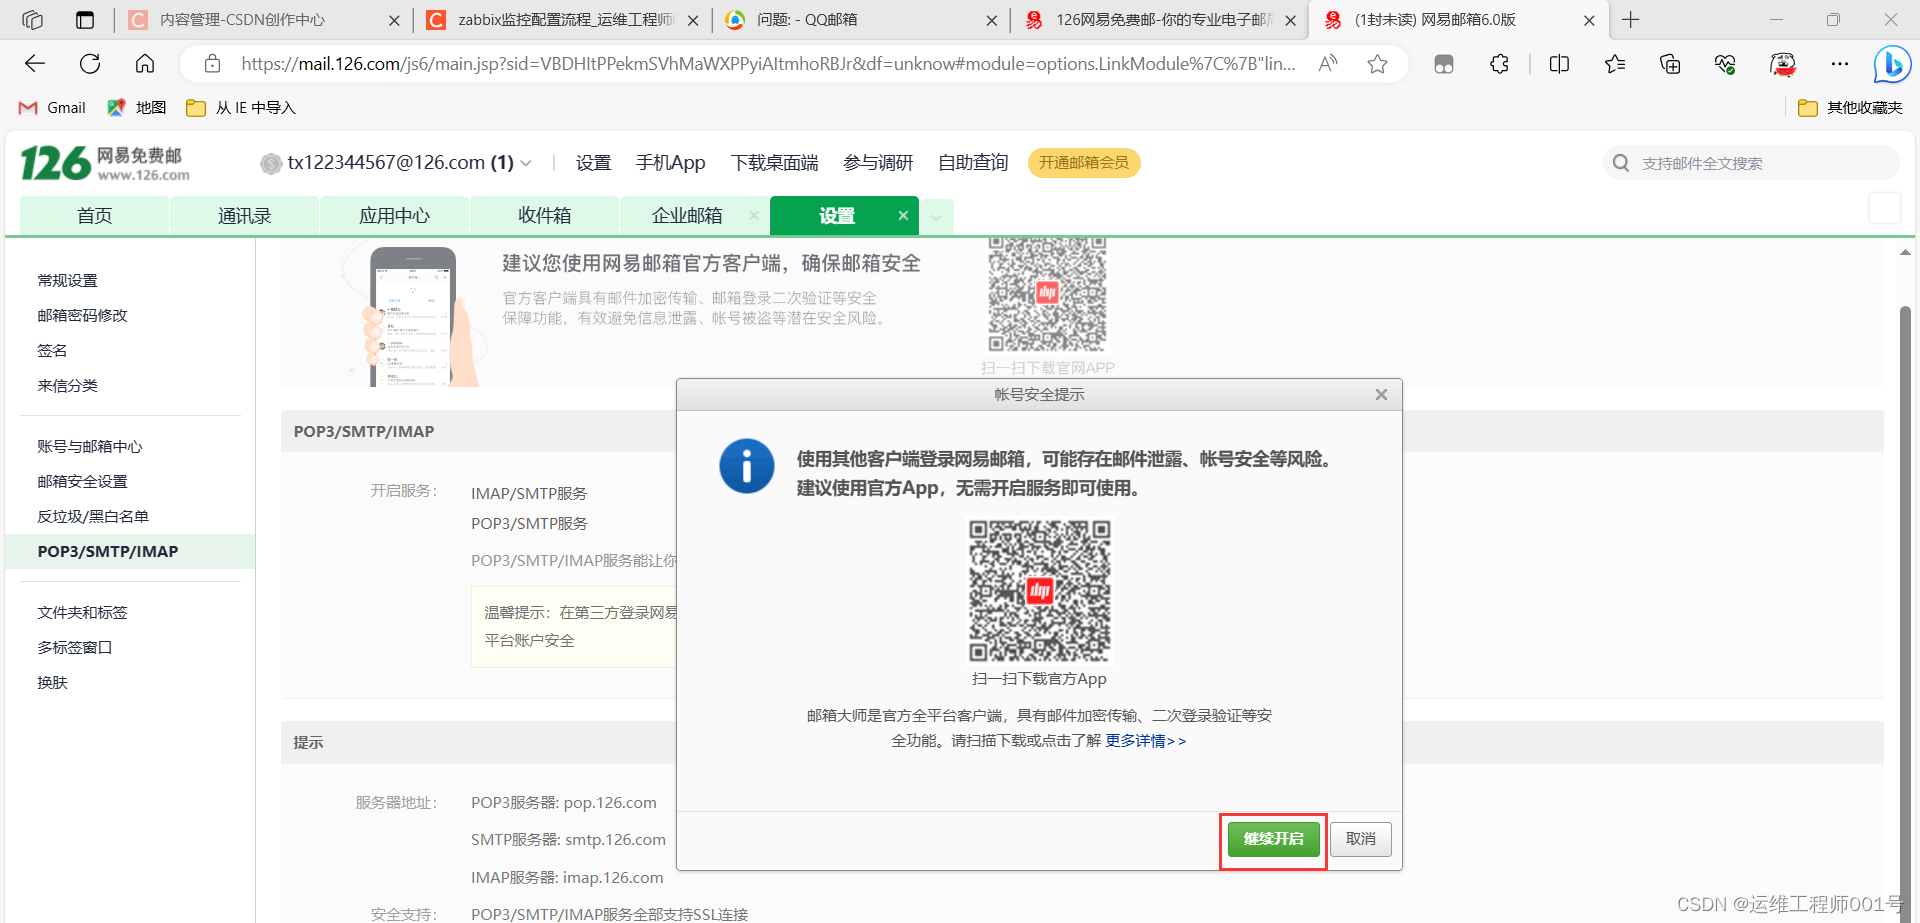Close the 126网易免费邮 browser tab
Viewport: 1920px width, 923px height.
[1290, 20]
